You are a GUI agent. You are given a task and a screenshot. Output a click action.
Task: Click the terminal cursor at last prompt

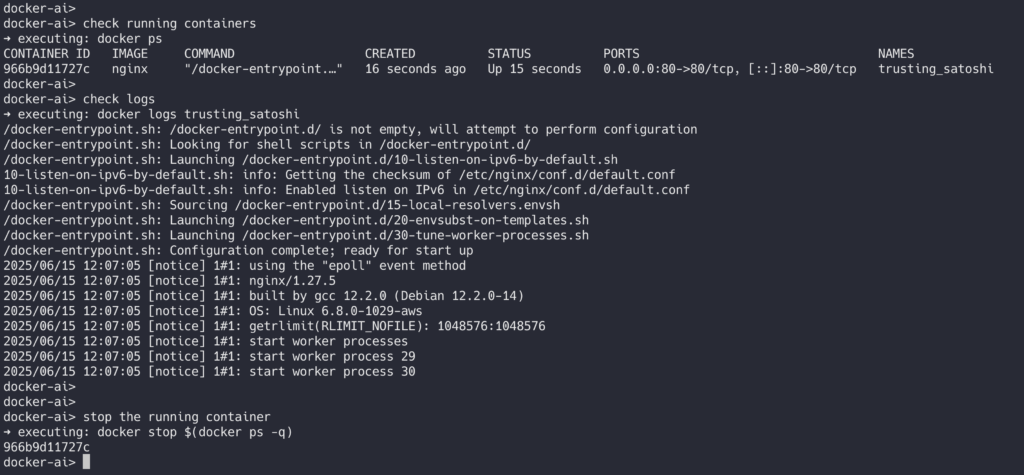[86, 463]
